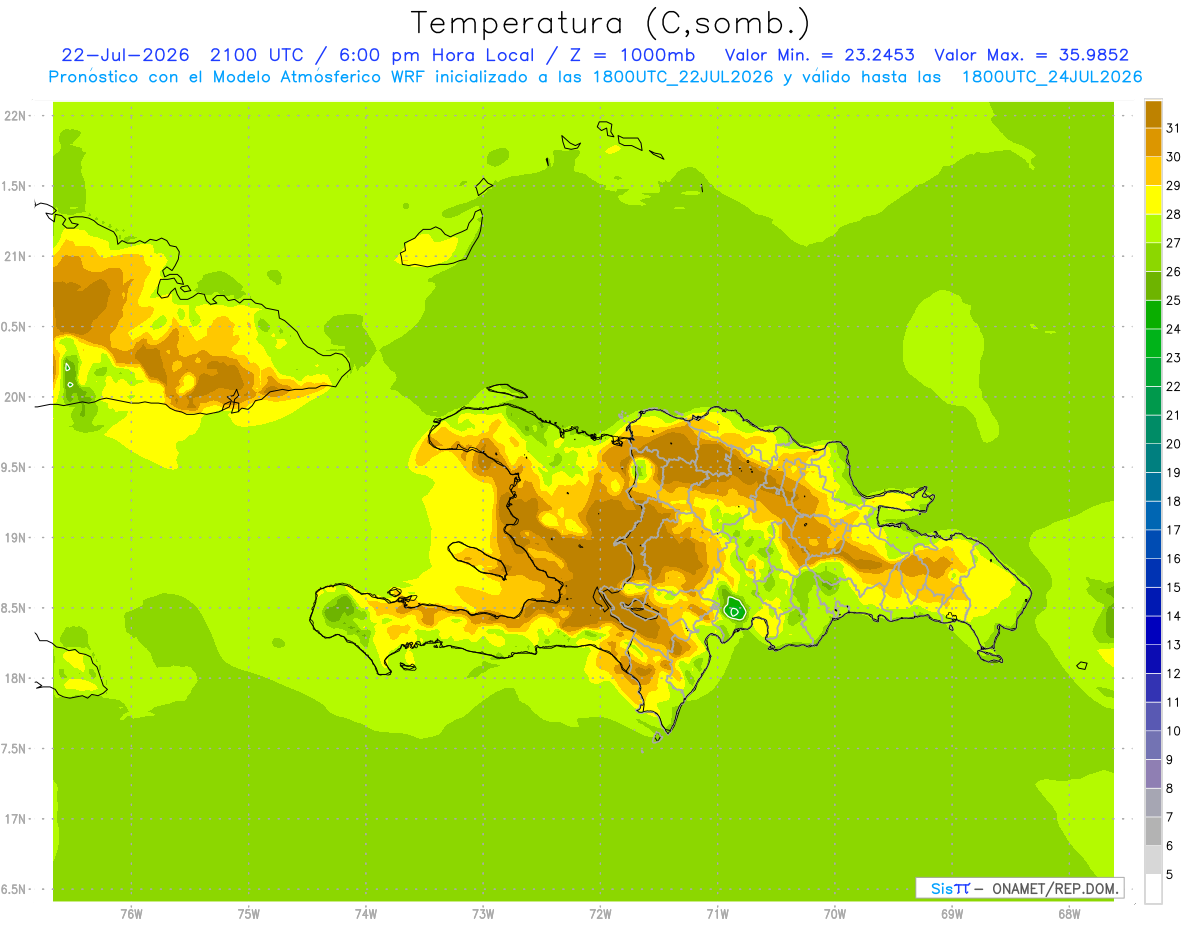
Task: Click the "Z = 1000mb" level text
Action: pyautogui.click(x=636, y=55)
